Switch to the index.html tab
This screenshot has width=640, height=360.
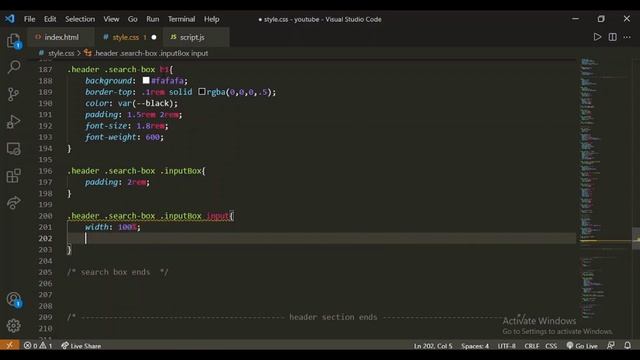[61, 37]
